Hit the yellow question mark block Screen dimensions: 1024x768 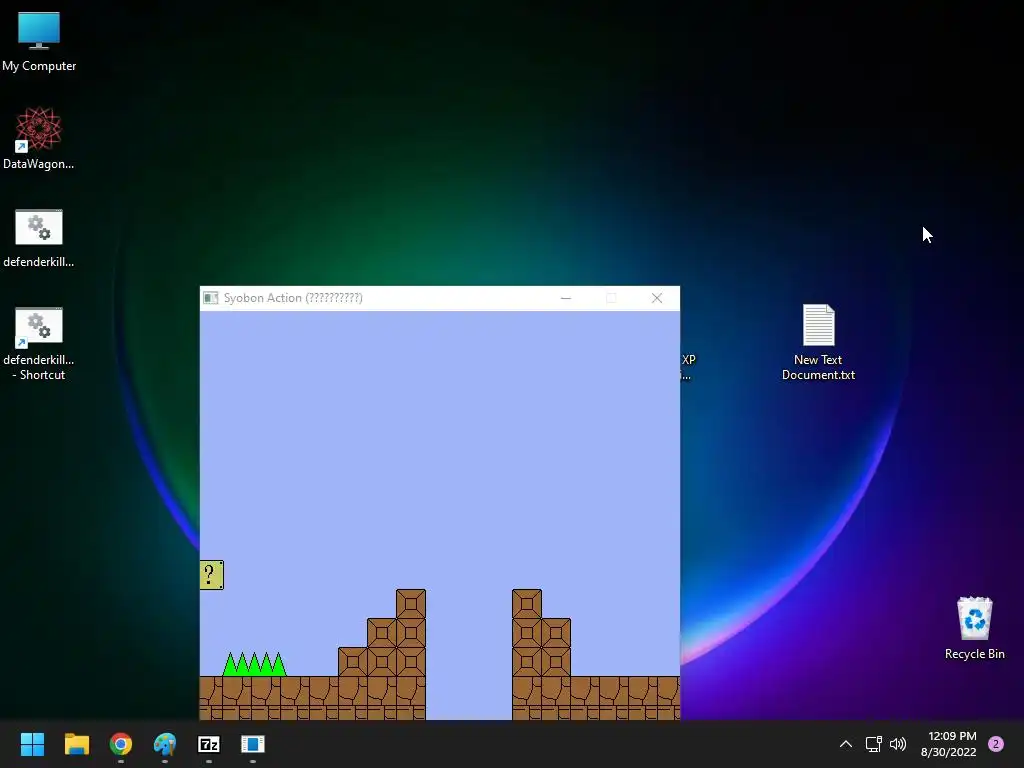point(212,575)
